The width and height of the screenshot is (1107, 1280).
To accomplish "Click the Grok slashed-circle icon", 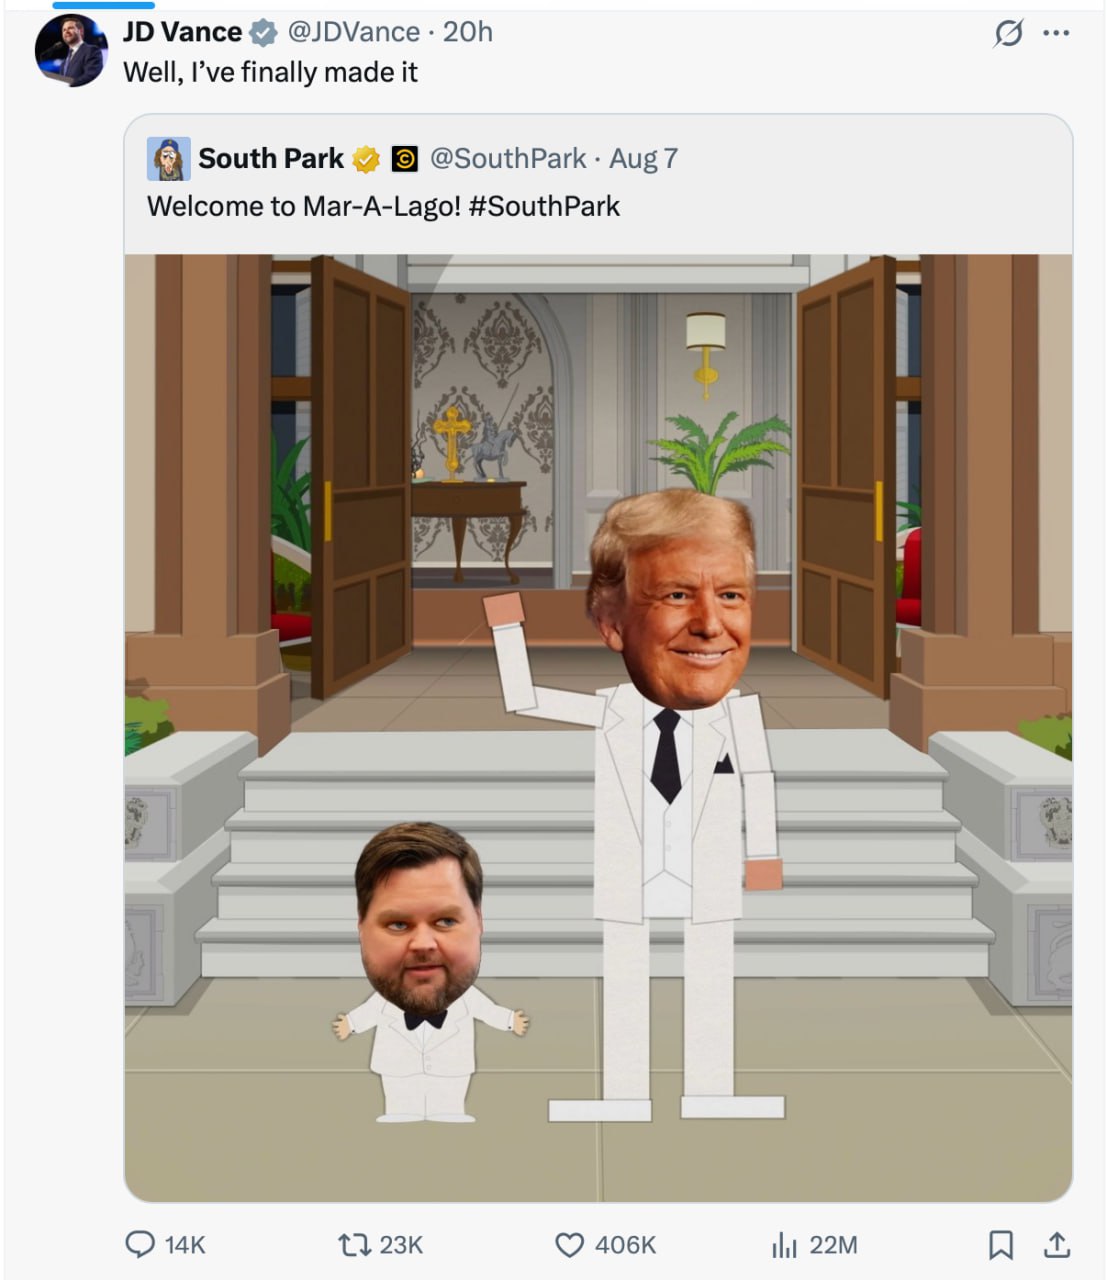I will (x=1008, y=34).
